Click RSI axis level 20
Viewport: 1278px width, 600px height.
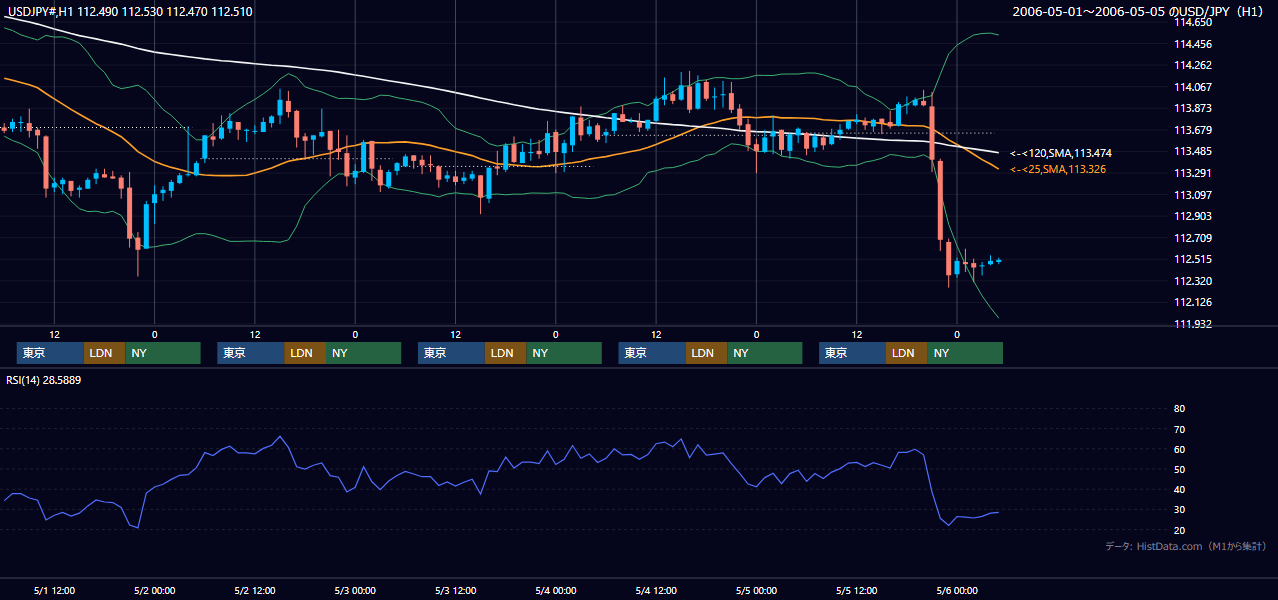pos(1179,530)
